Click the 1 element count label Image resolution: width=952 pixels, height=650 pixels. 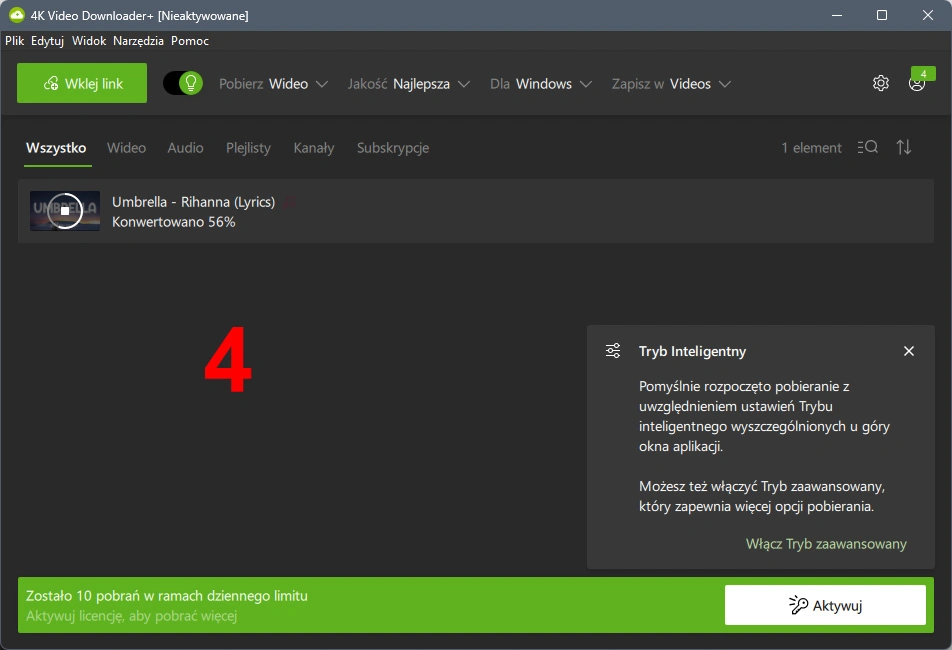[x=811, y=148]
